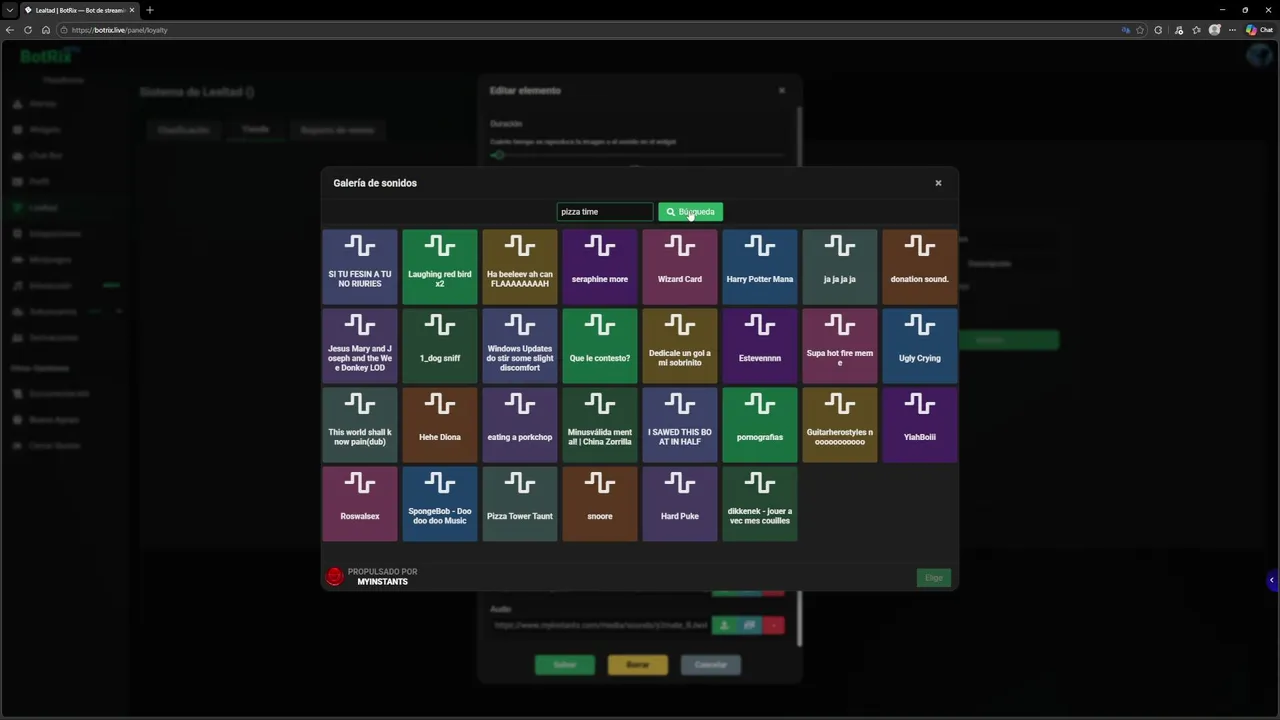Choose the 'Jesus Mary and Joseph' sound tile
Image resolution: width=1280 pixels, height=720 pixels.
tap(360, 345)
